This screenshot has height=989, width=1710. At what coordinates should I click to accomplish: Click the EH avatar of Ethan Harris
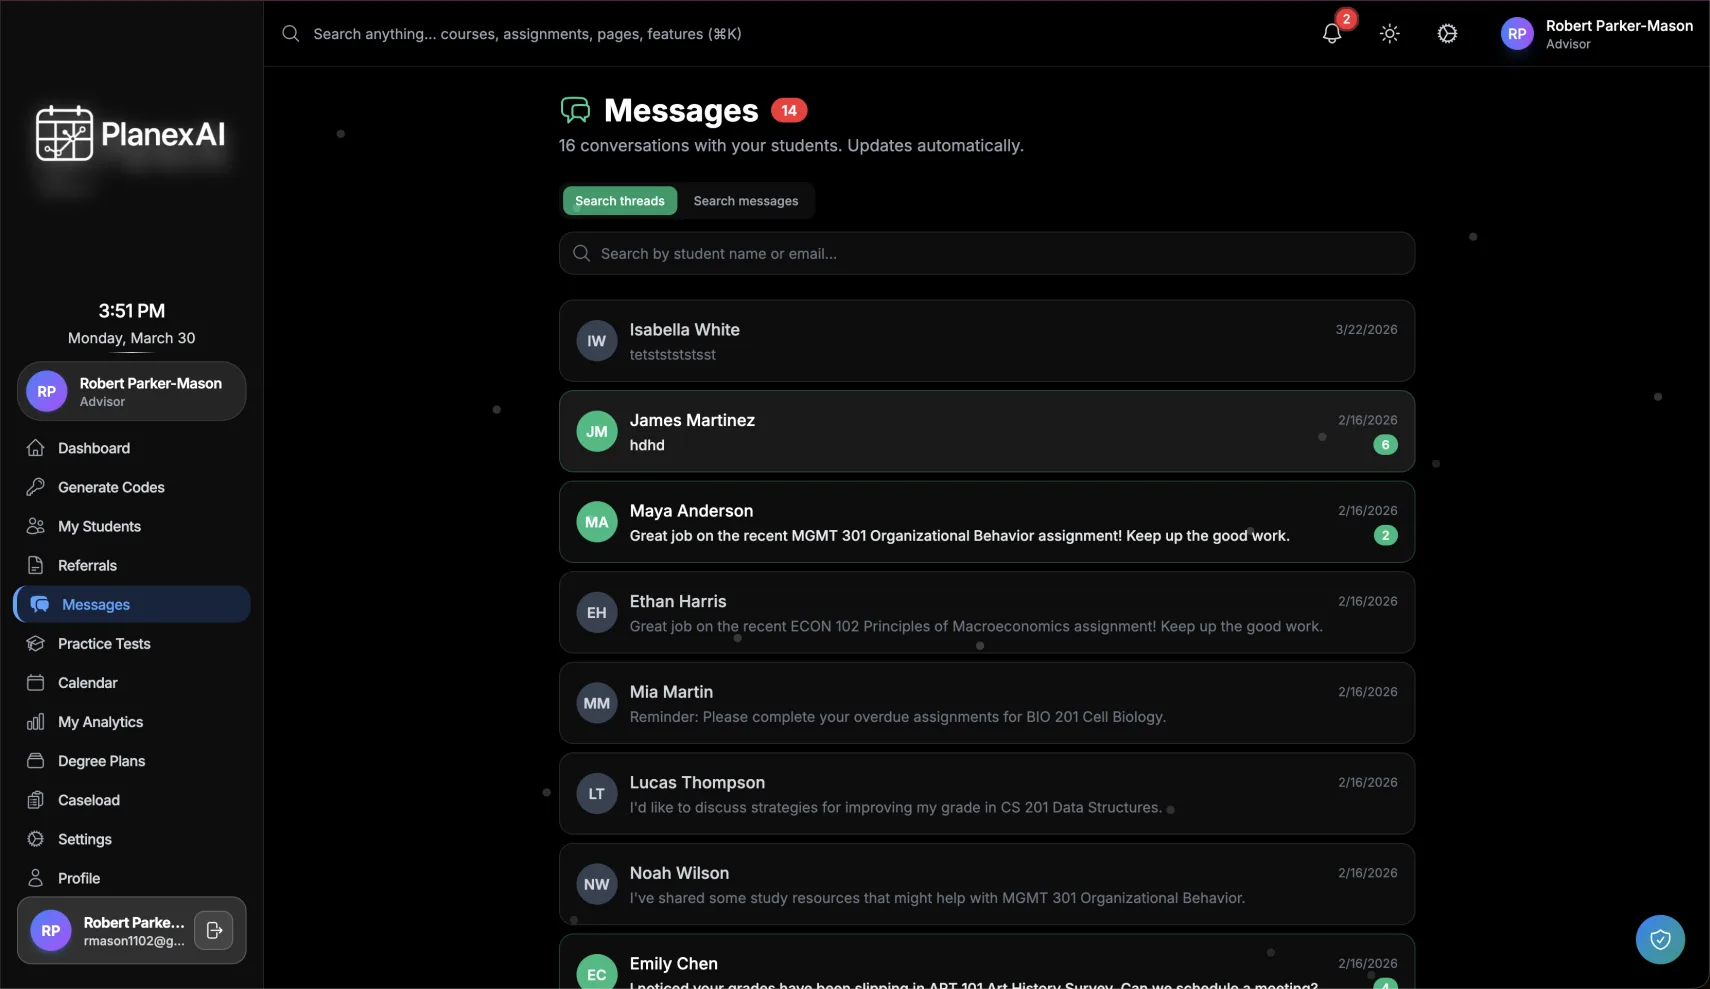tap(597, 612)
